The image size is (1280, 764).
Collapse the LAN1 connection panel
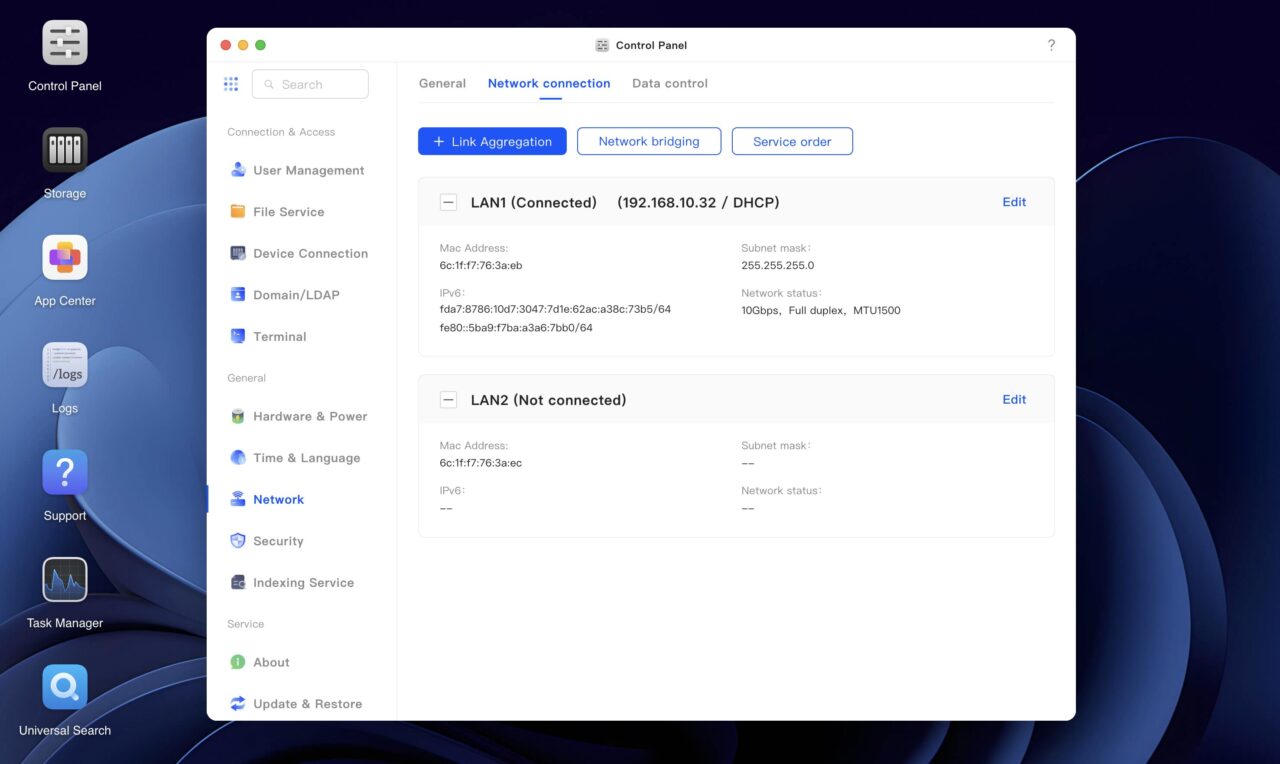448,203
